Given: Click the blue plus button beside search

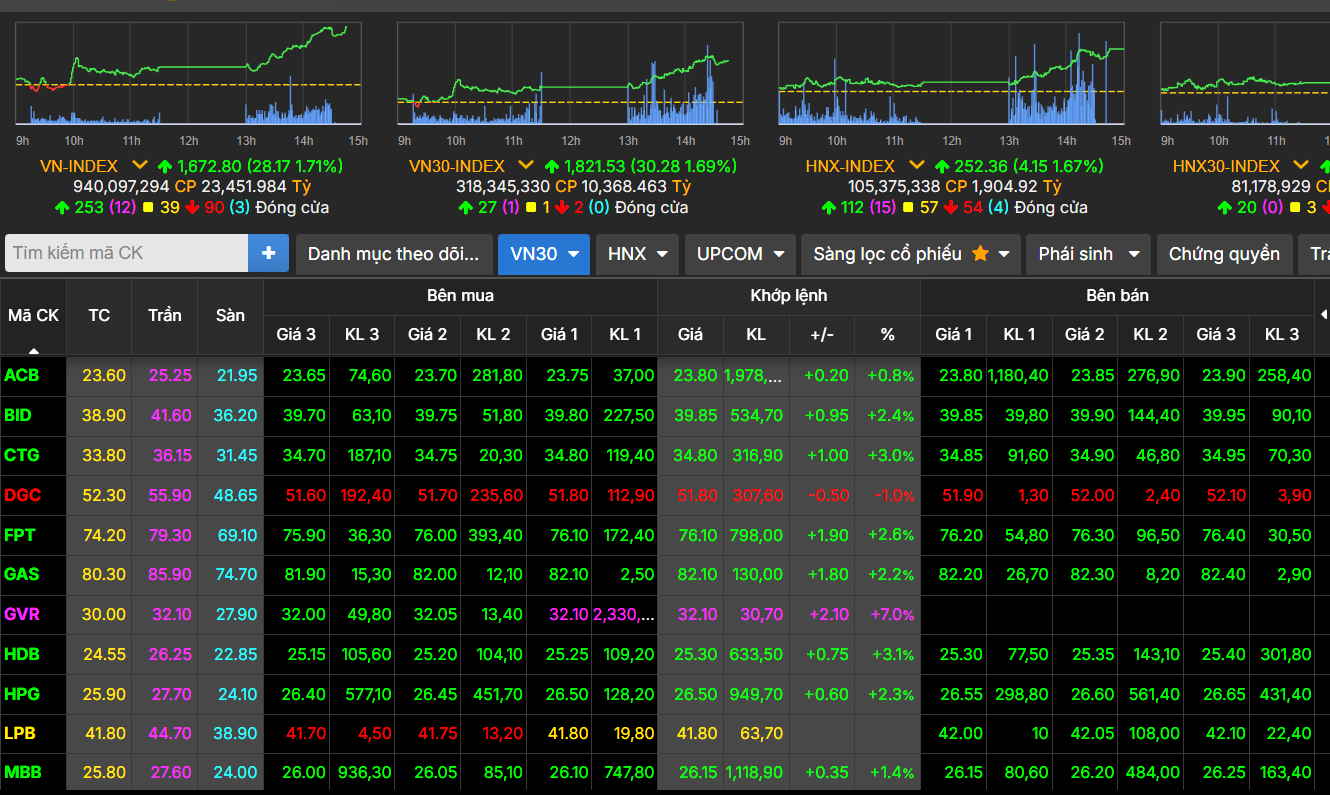Looking at the screenshot, I should click(x=268, y=253).
